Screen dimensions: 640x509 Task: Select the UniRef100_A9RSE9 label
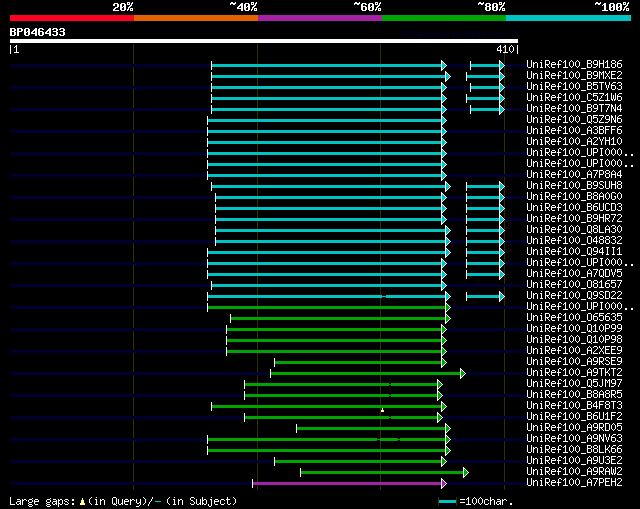[x=574, y=362]
